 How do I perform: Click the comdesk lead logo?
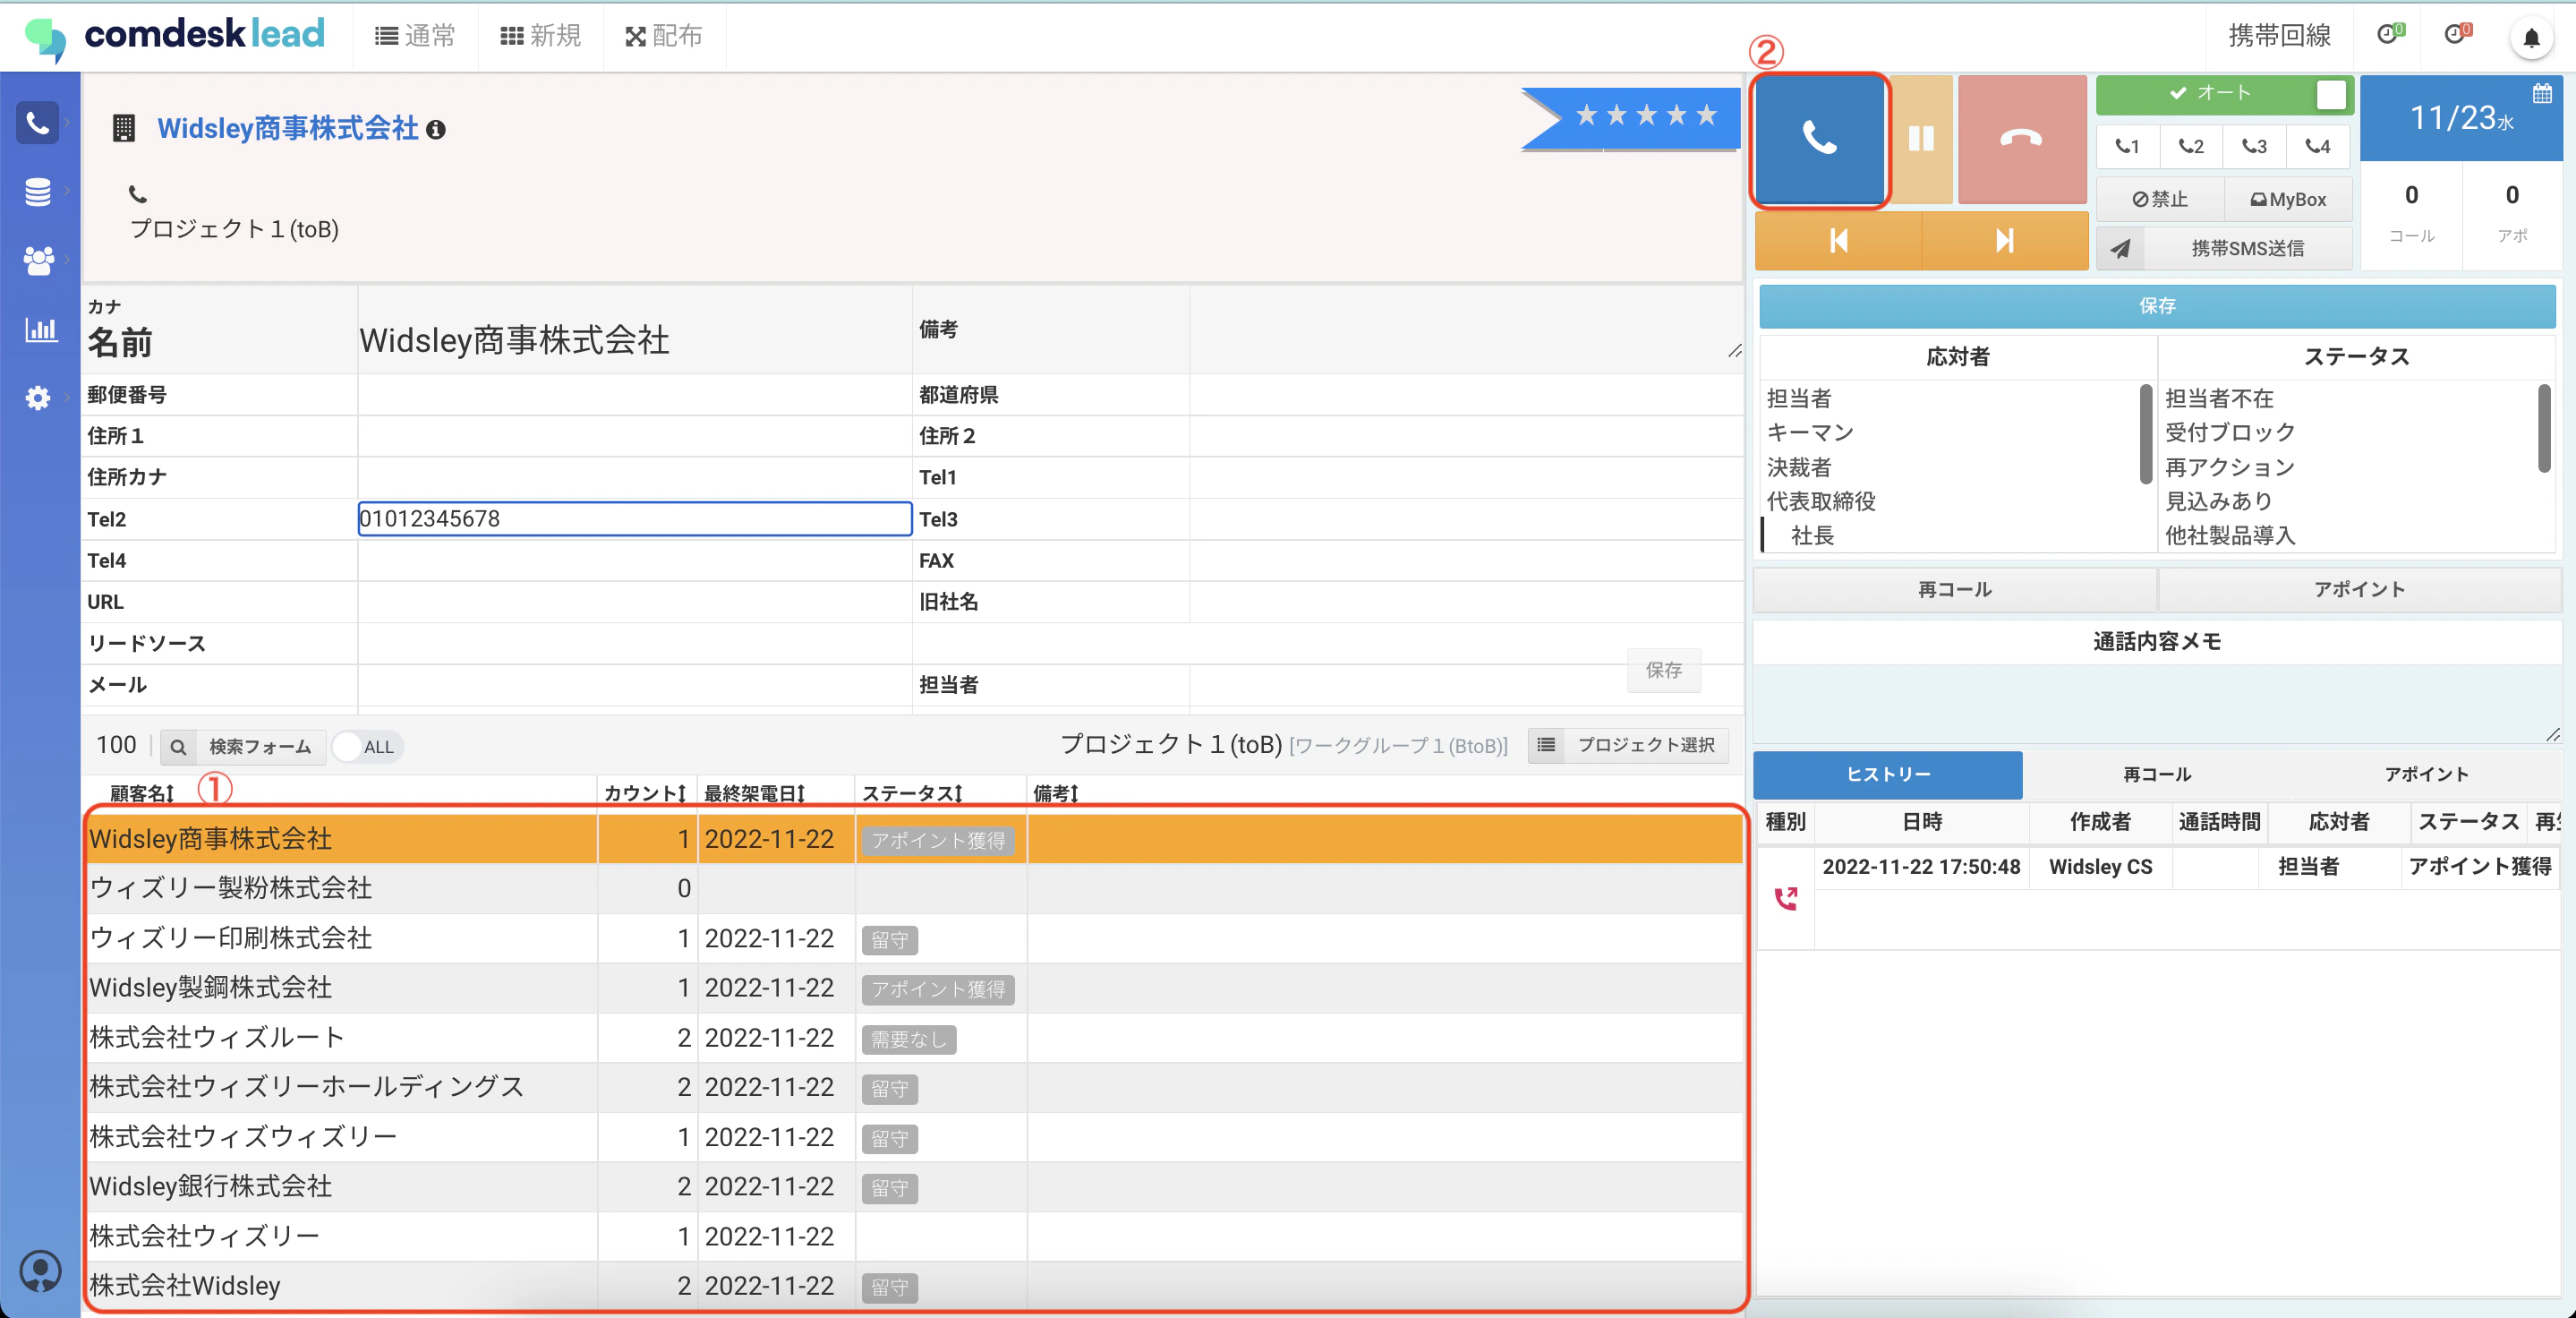[175, 36]
